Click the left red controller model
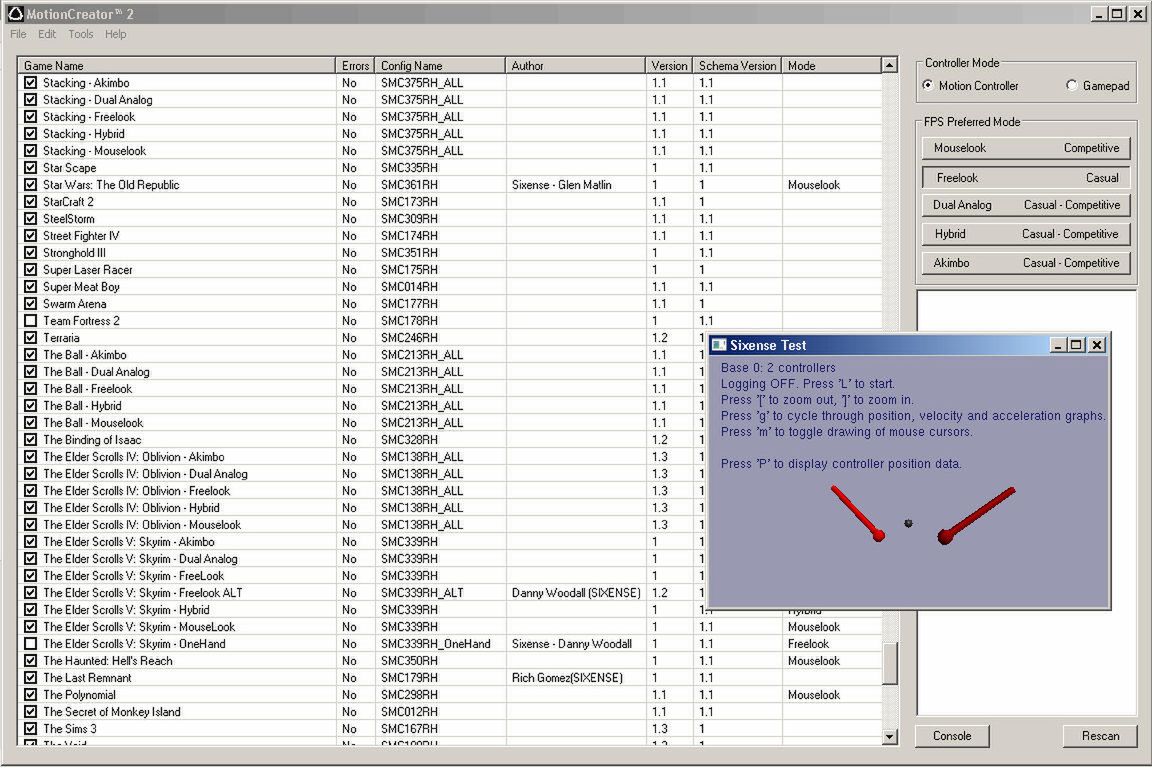This screenshot has width=1152, height=768. coord(857,513)
